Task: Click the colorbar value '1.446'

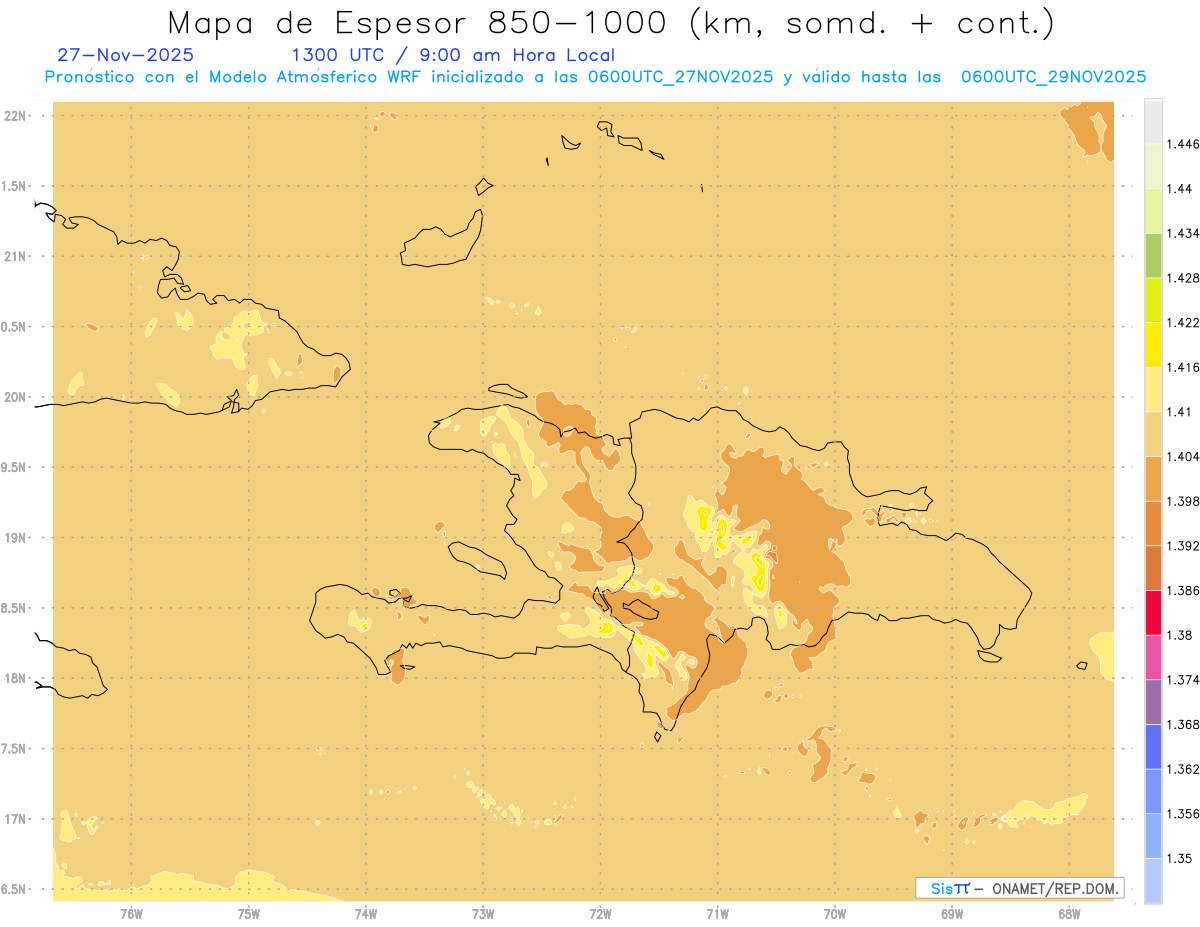Action: 1183,144
